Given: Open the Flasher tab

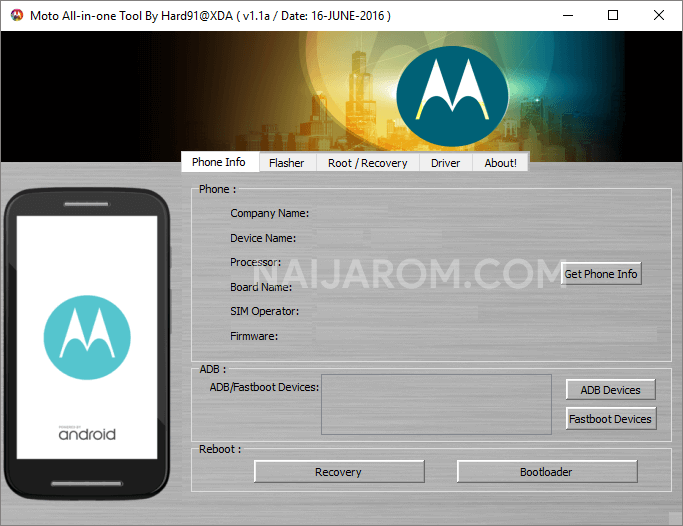Looking at the screenshot, I should [287, 163].
